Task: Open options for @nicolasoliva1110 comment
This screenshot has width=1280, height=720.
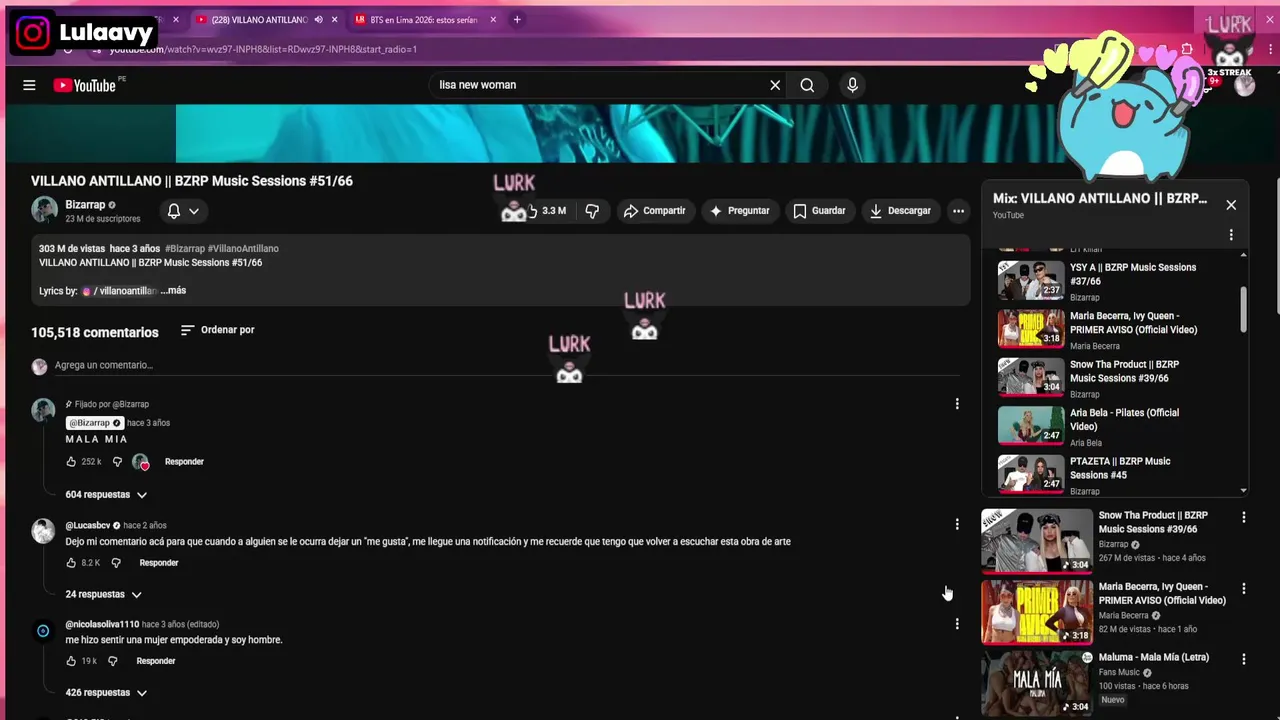Action: [957, 624]
